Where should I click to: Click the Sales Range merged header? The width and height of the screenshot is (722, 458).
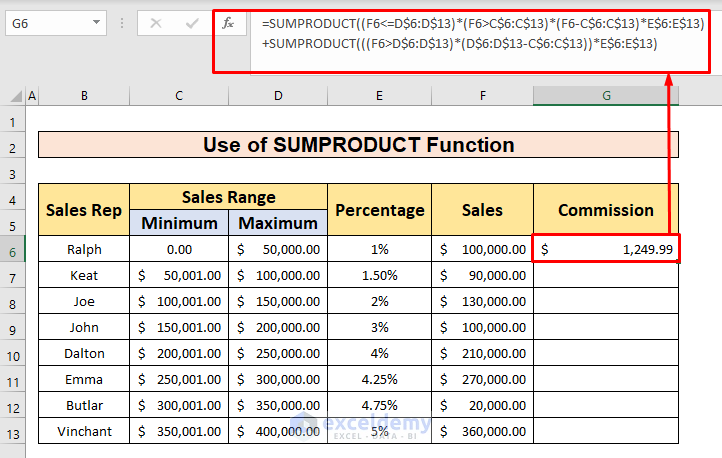click(x=228, y=197)
